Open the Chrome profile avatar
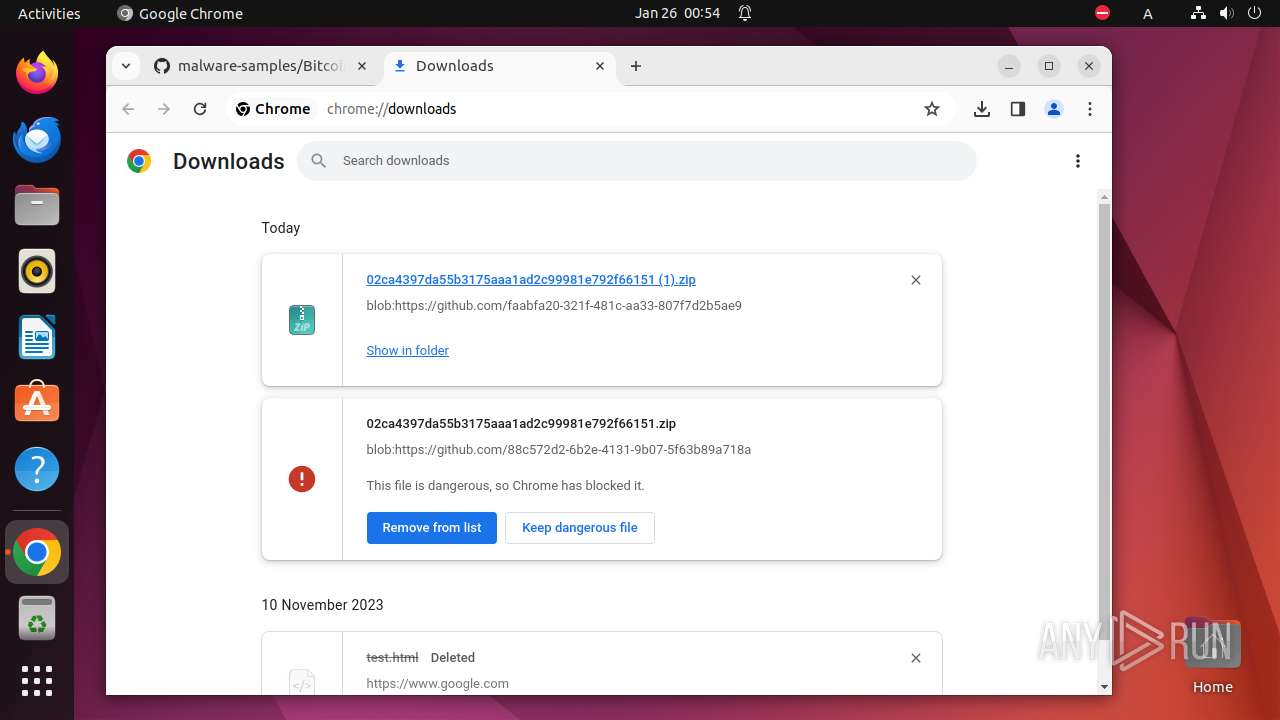The width and height of the screenshot is (1280, 720). tap(1054, 109)
